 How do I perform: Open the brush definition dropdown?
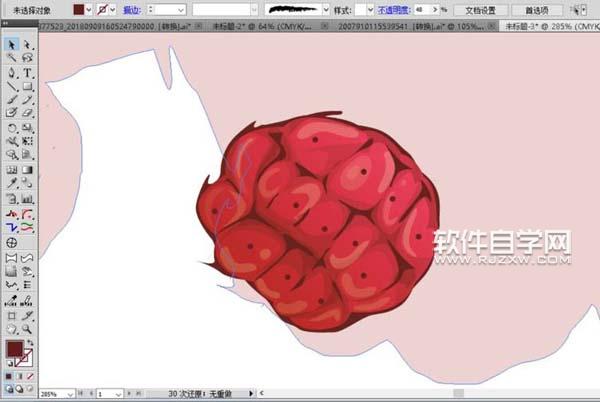coord(326,10)
